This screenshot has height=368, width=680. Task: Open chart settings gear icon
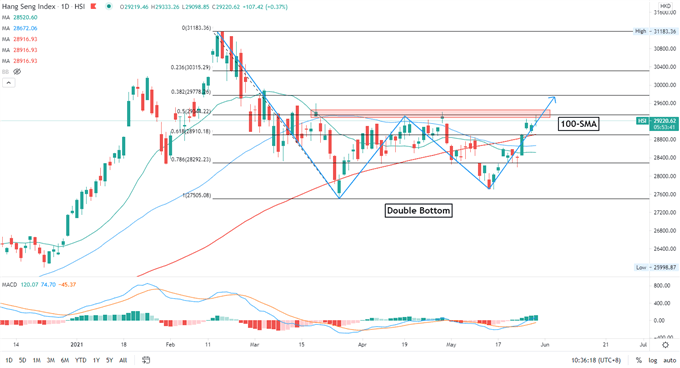click(x=665, y=345)
